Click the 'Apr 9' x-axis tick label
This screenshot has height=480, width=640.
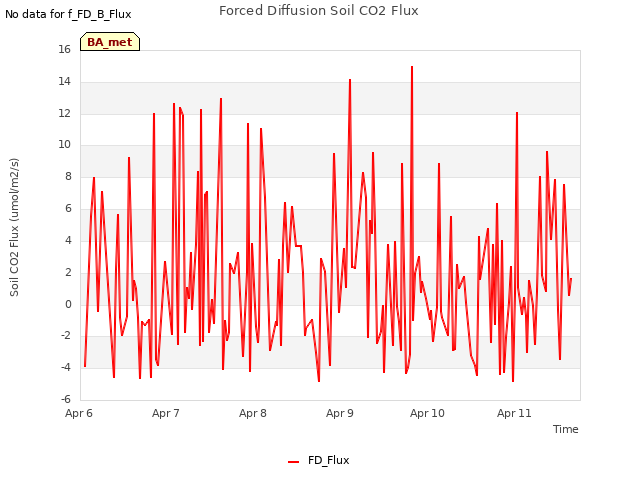click(x=340, y=413)
